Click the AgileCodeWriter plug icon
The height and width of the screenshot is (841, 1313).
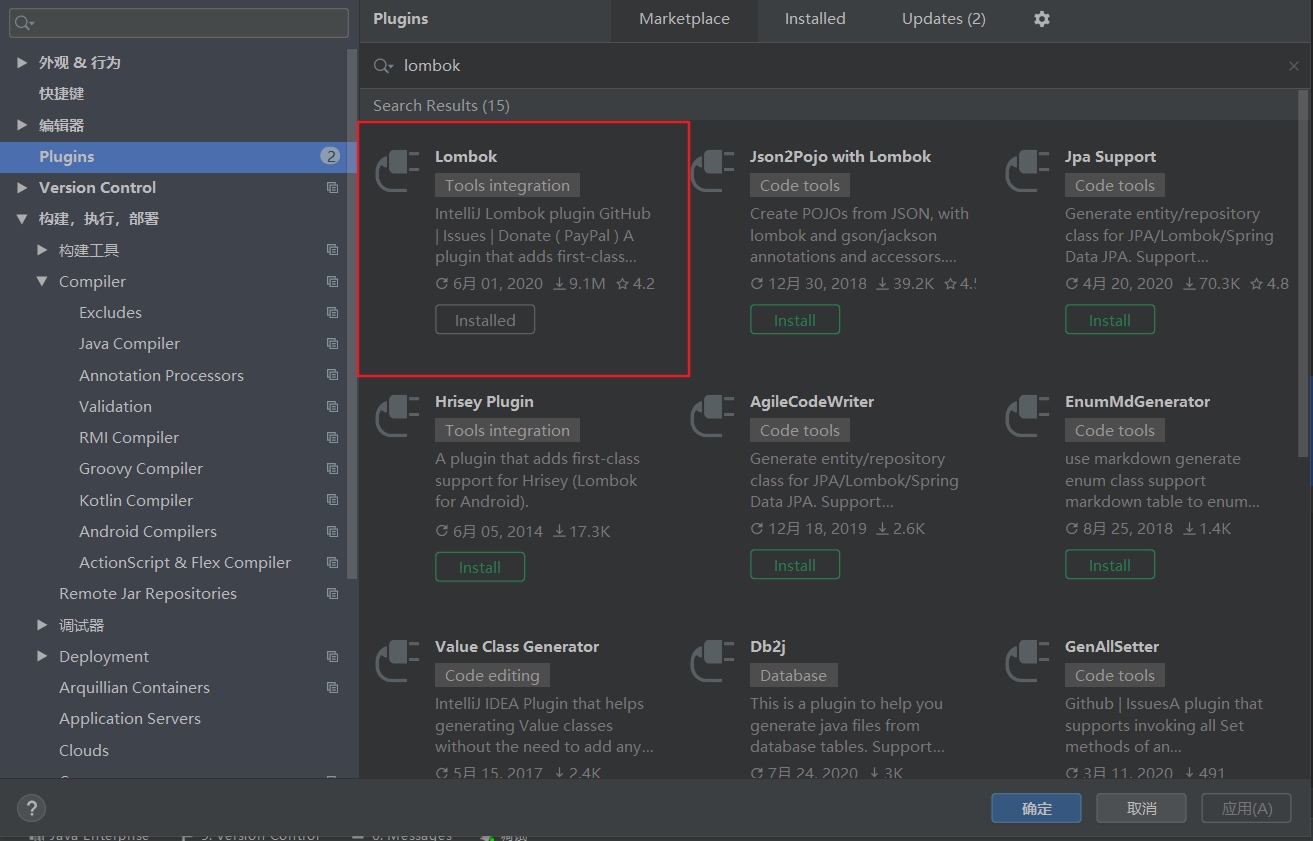tap(713, 415)
